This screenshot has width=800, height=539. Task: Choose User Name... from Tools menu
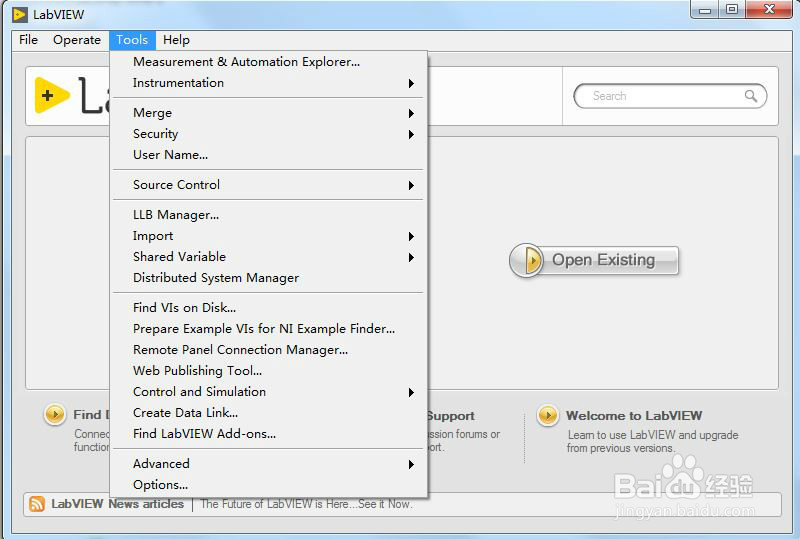(x=268, y=155)
